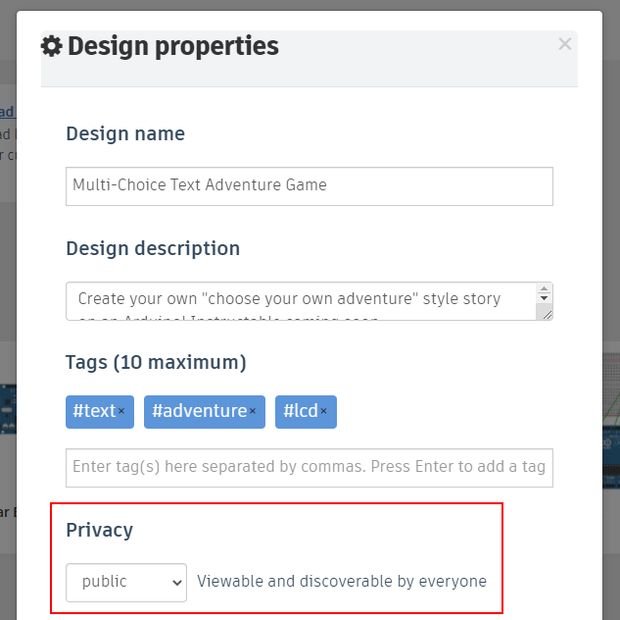Close the Design properties dialog
The height and width of the screenshot is (620, 620).
[565, 44]
